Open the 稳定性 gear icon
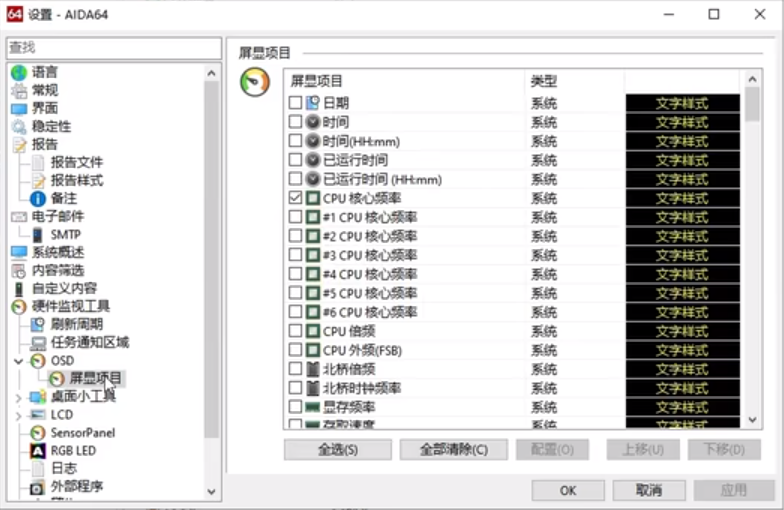Screen dimensions: 784x510 coord(19,126)
